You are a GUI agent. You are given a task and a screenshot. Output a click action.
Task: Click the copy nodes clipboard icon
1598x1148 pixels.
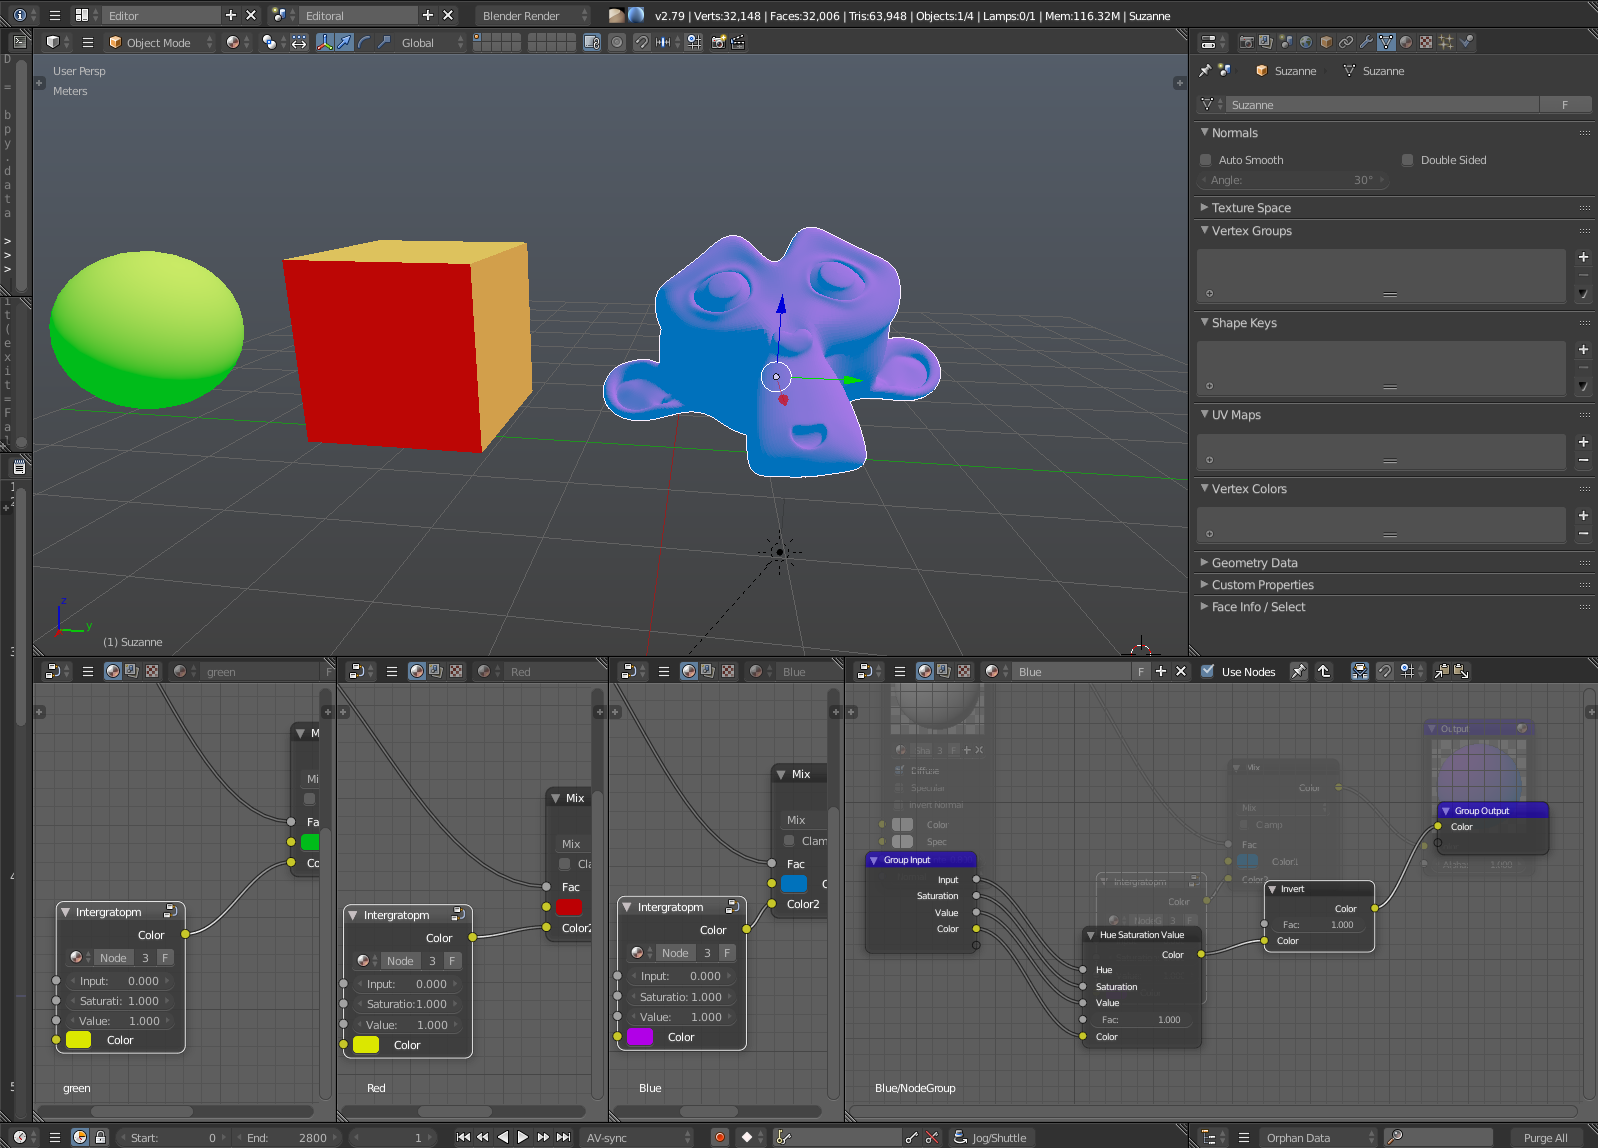pos(1442,671)
